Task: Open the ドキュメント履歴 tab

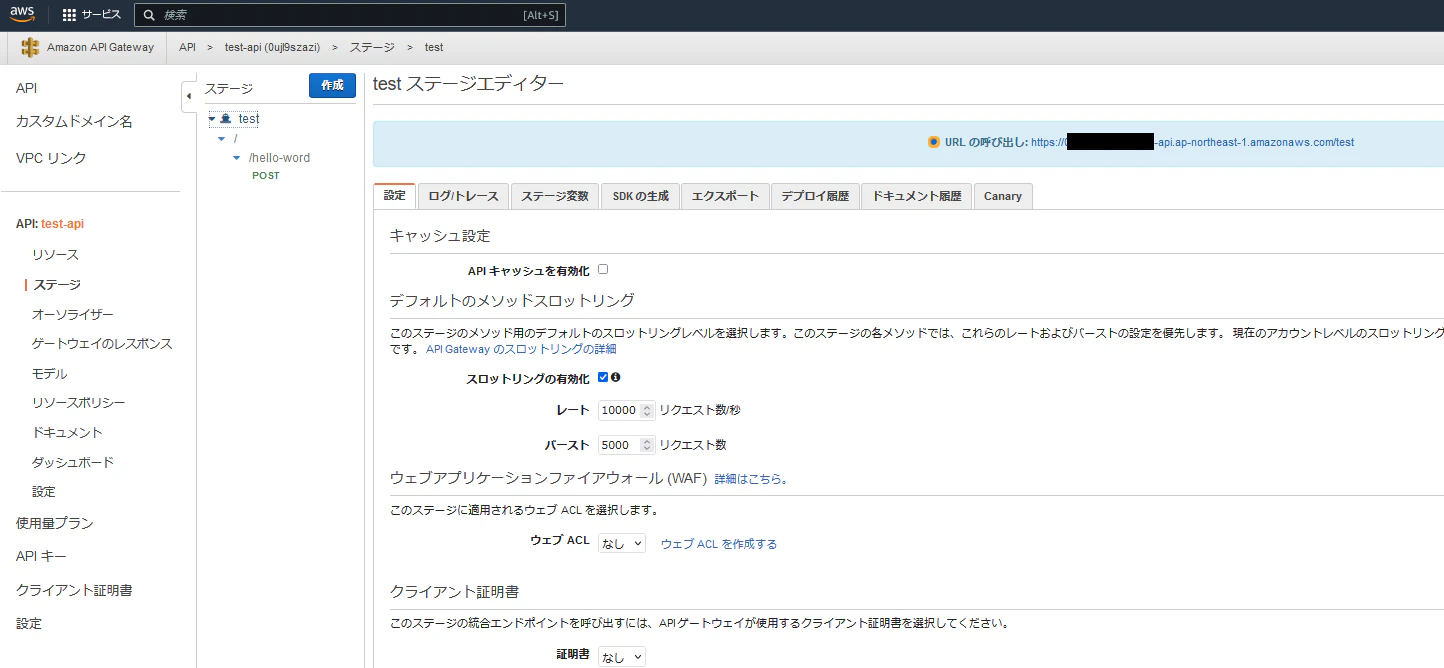Action: 916,196
